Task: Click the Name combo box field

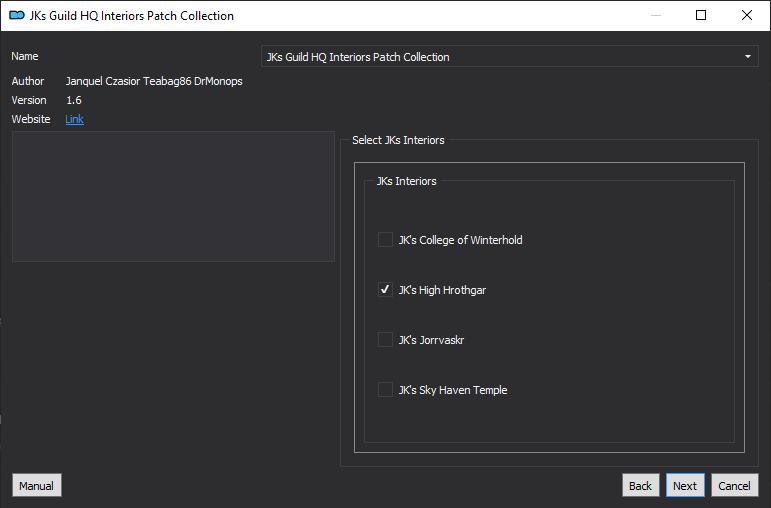Action: point(509,57)
